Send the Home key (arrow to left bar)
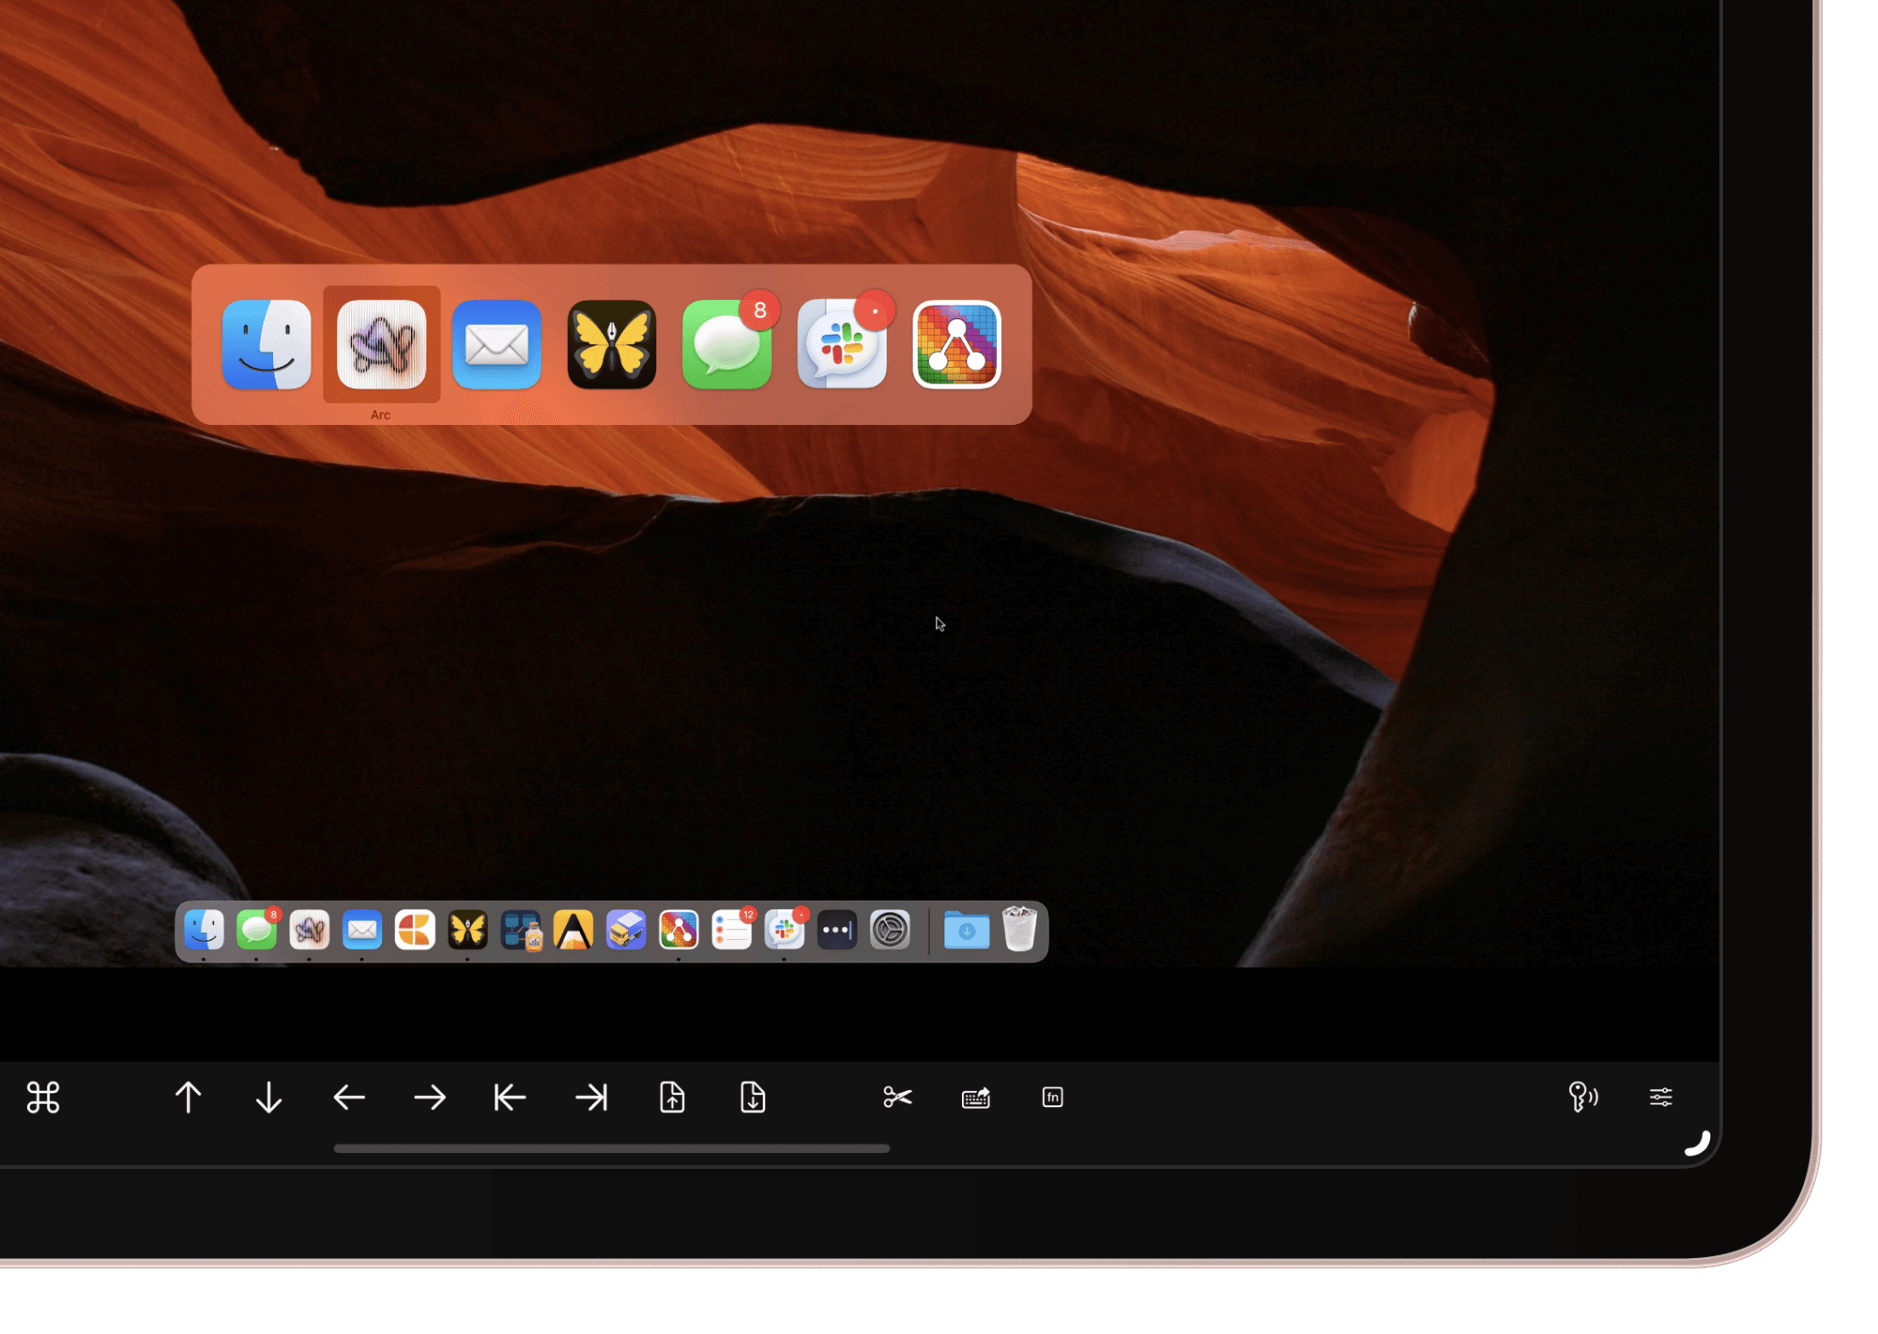 (510, 1097)
